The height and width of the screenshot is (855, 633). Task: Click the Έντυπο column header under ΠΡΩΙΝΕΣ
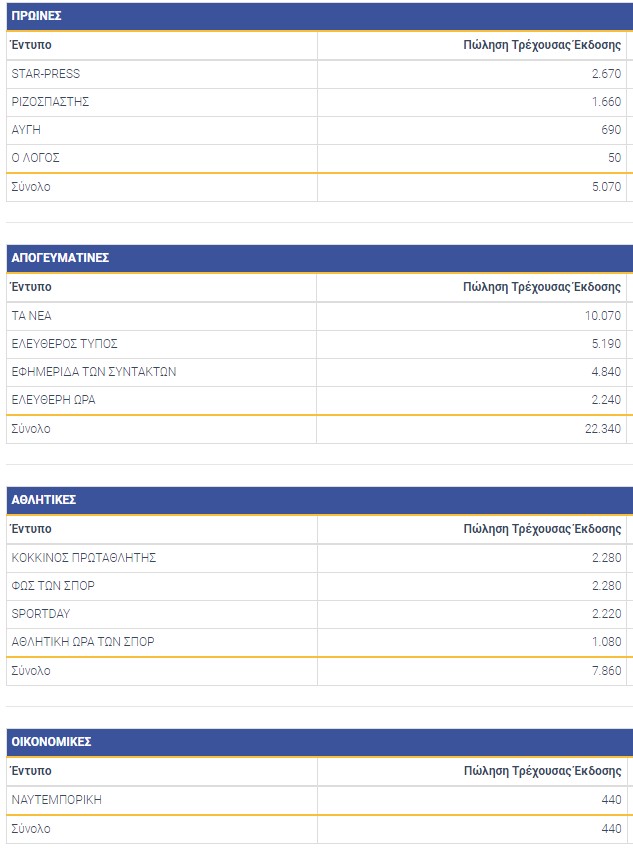[31, 45]
